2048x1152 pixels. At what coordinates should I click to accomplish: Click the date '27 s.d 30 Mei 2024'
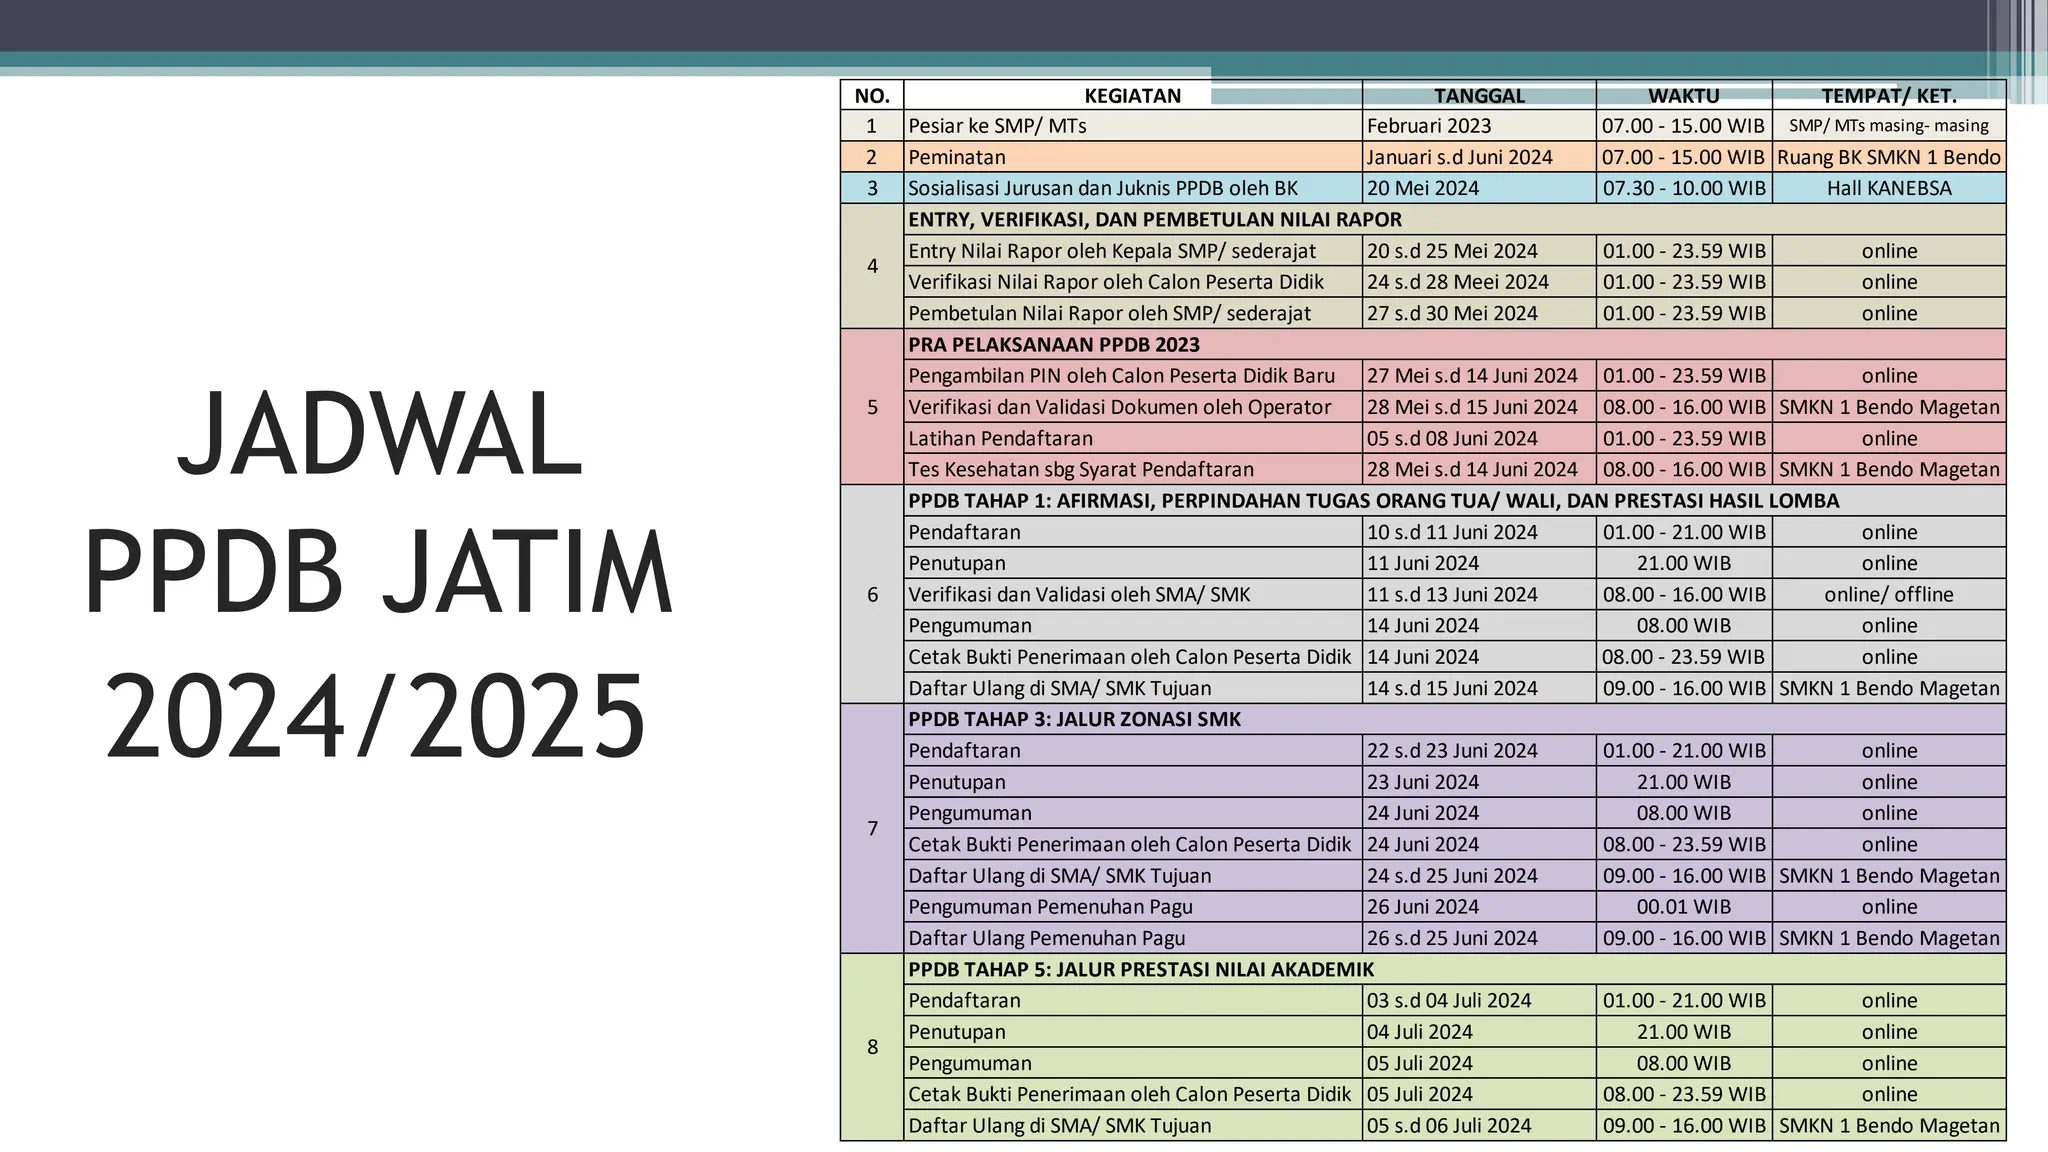pyautogui.click(x=1479, y=313)
